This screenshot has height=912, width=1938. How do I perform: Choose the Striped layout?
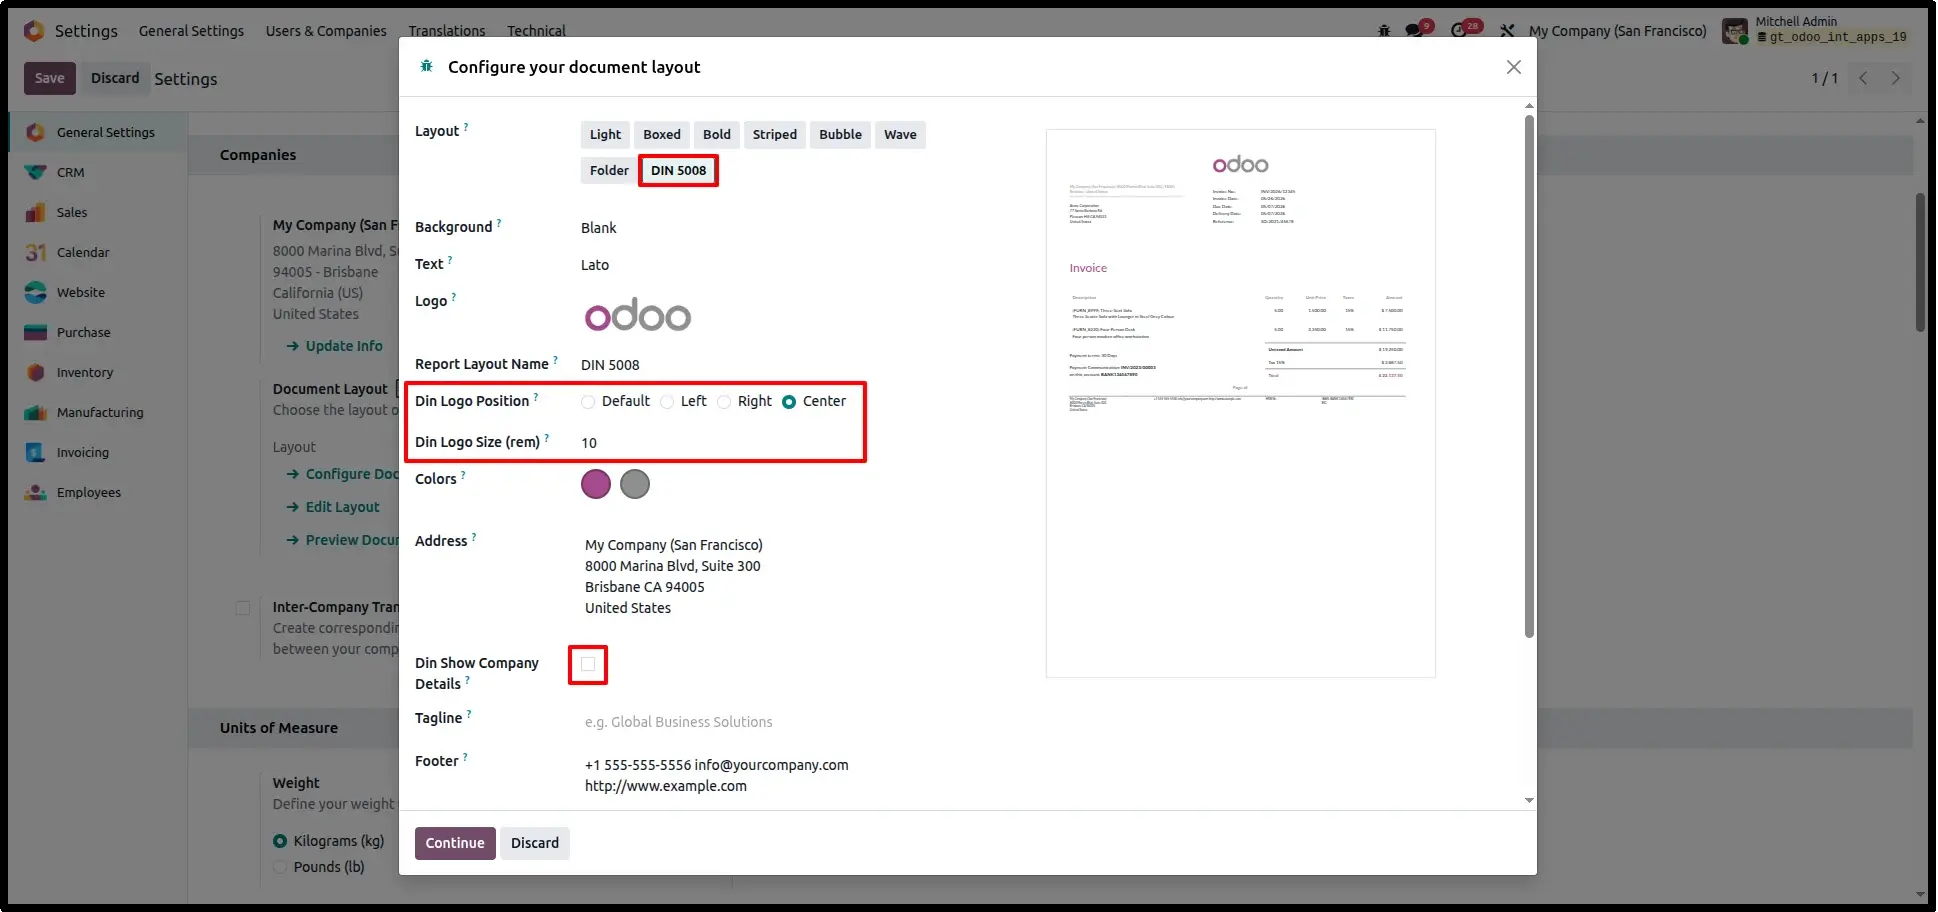click(x=775, y=135)
